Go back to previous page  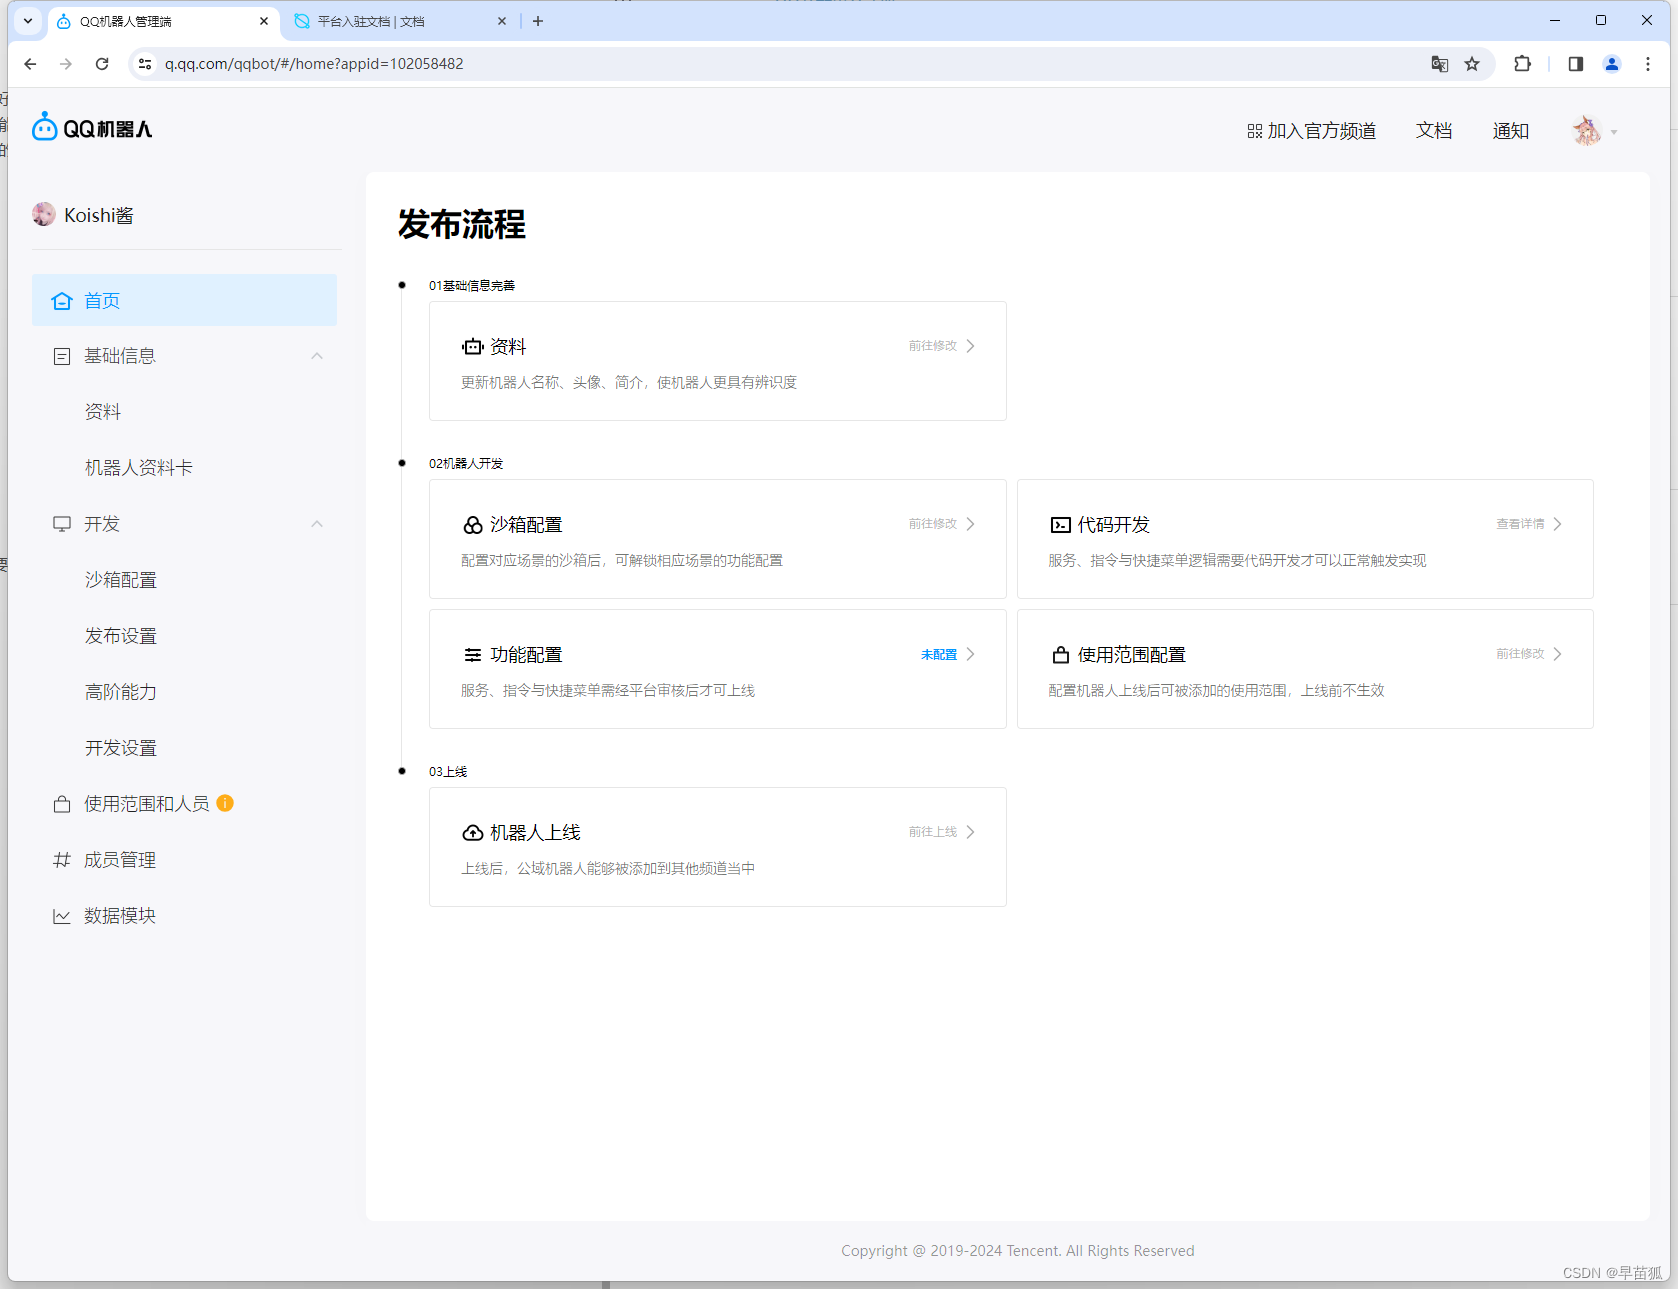pyautogui.click(x=30, y=64)
